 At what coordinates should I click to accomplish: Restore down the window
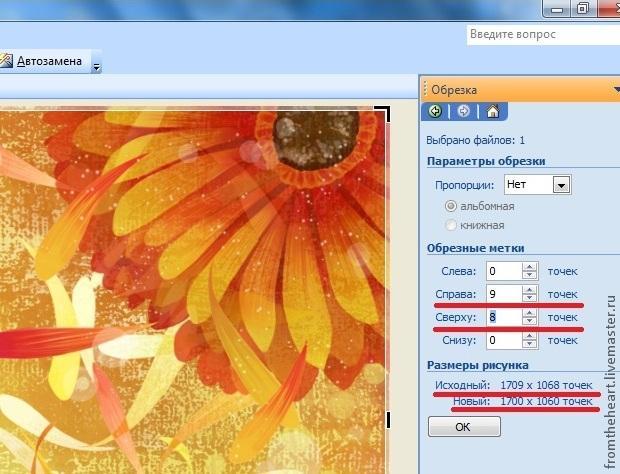582,8
